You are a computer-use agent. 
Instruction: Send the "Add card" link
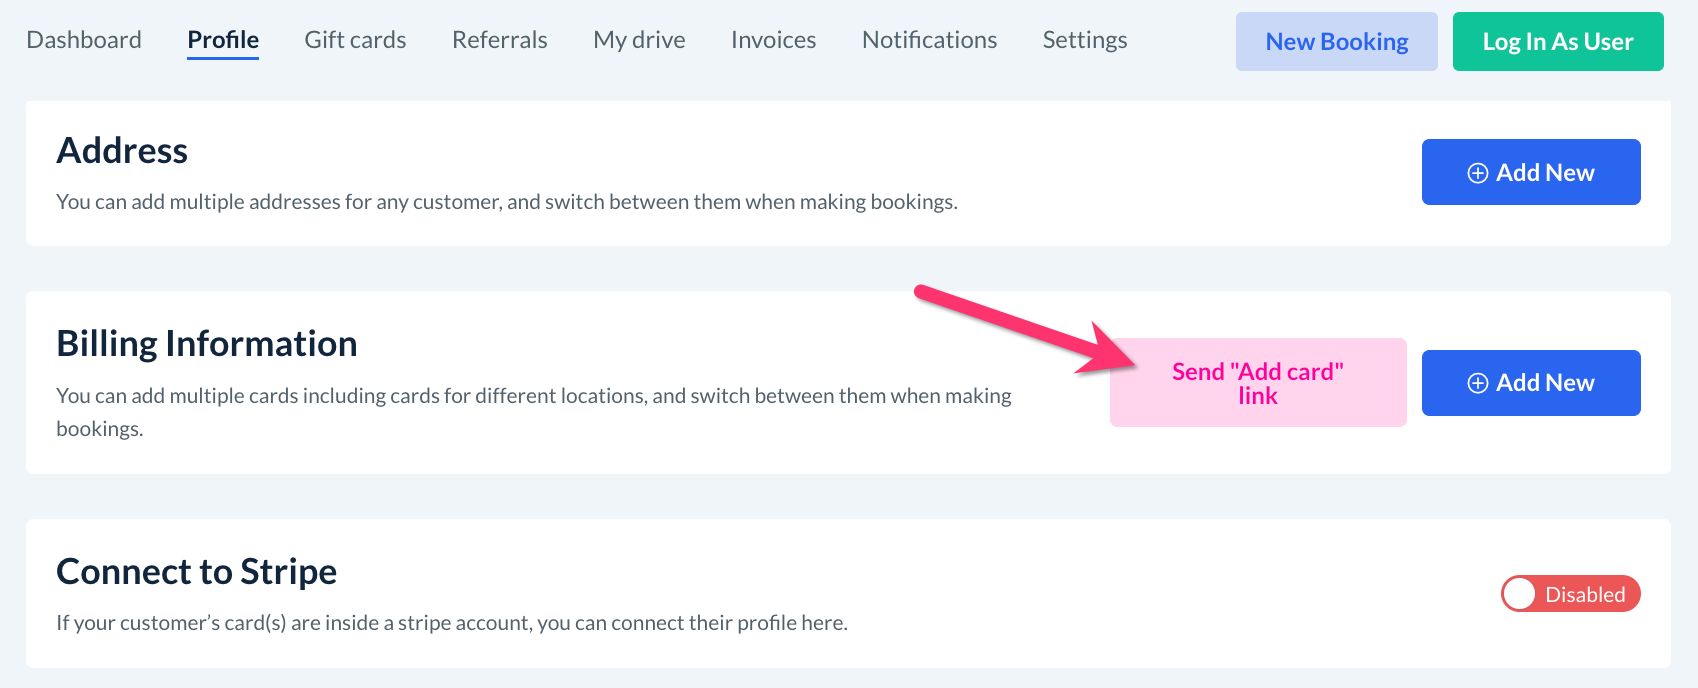click(x=1257, y=383)
